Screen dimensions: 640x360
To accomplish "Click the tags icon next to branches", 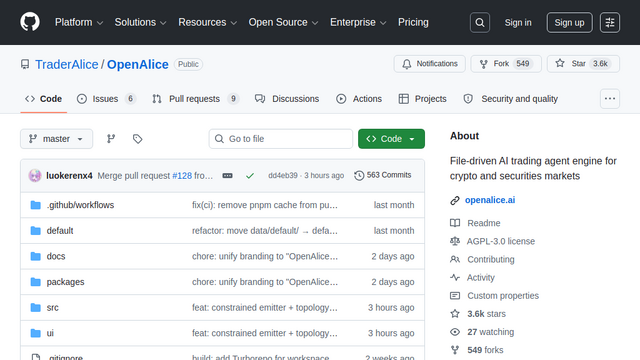I will click(138, 139).
